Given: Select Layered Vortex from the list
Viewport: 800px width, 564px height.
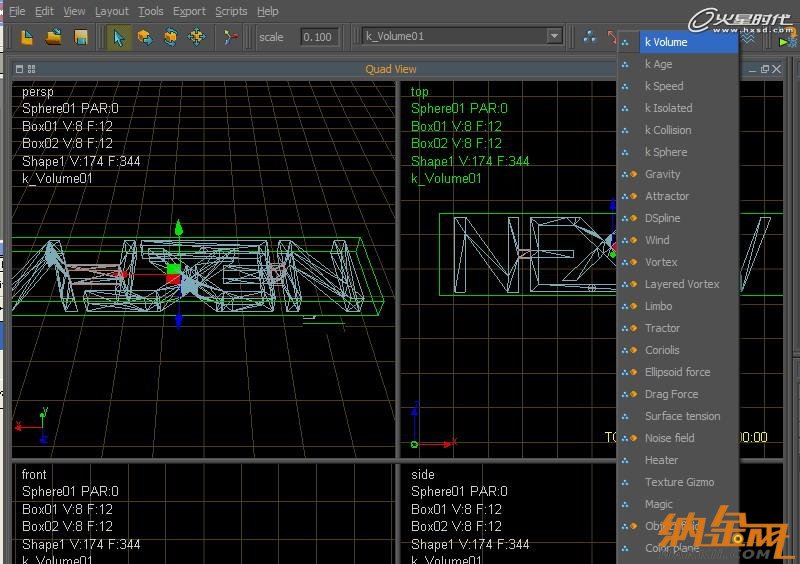Looking at the screenshot, I should coord(681,284).
